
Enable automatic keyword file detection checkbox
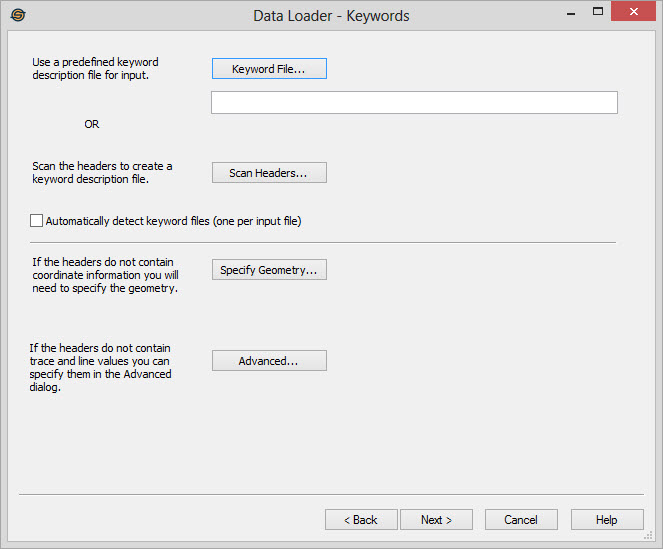pyautogui.click(x=37, y=221)
